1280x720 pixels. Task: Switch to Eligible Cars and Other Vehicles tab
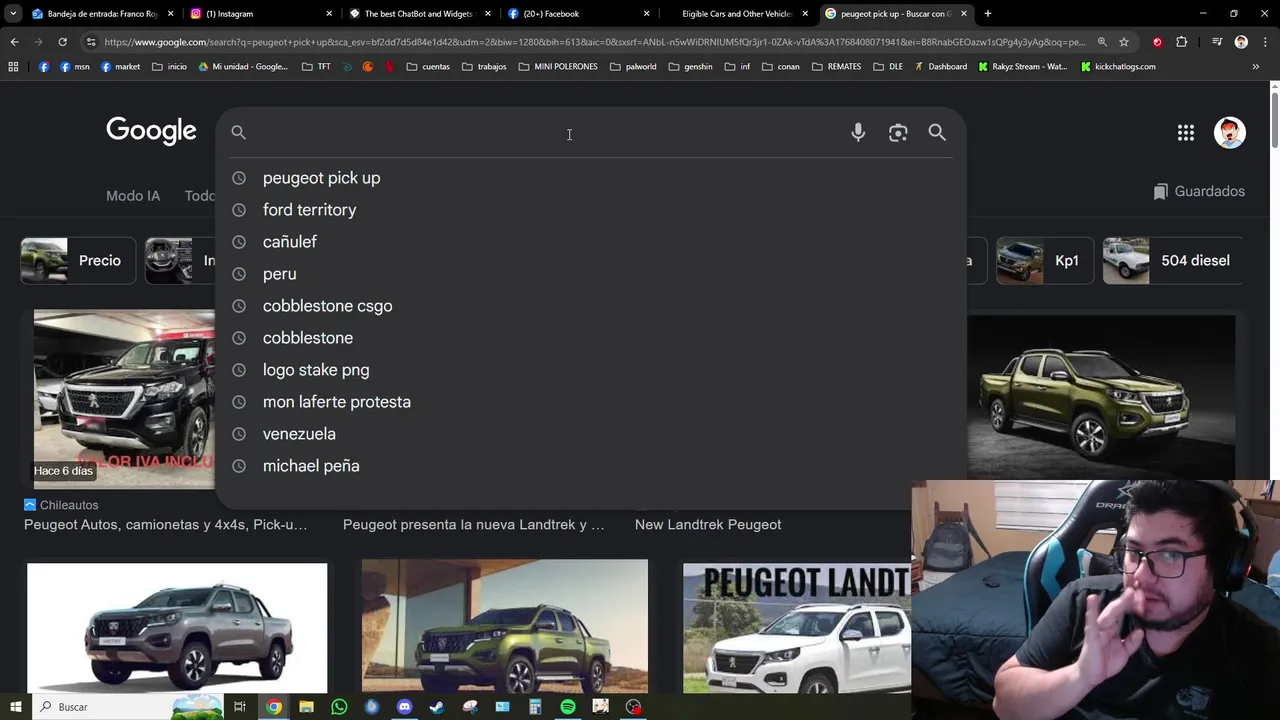point(737,14)
